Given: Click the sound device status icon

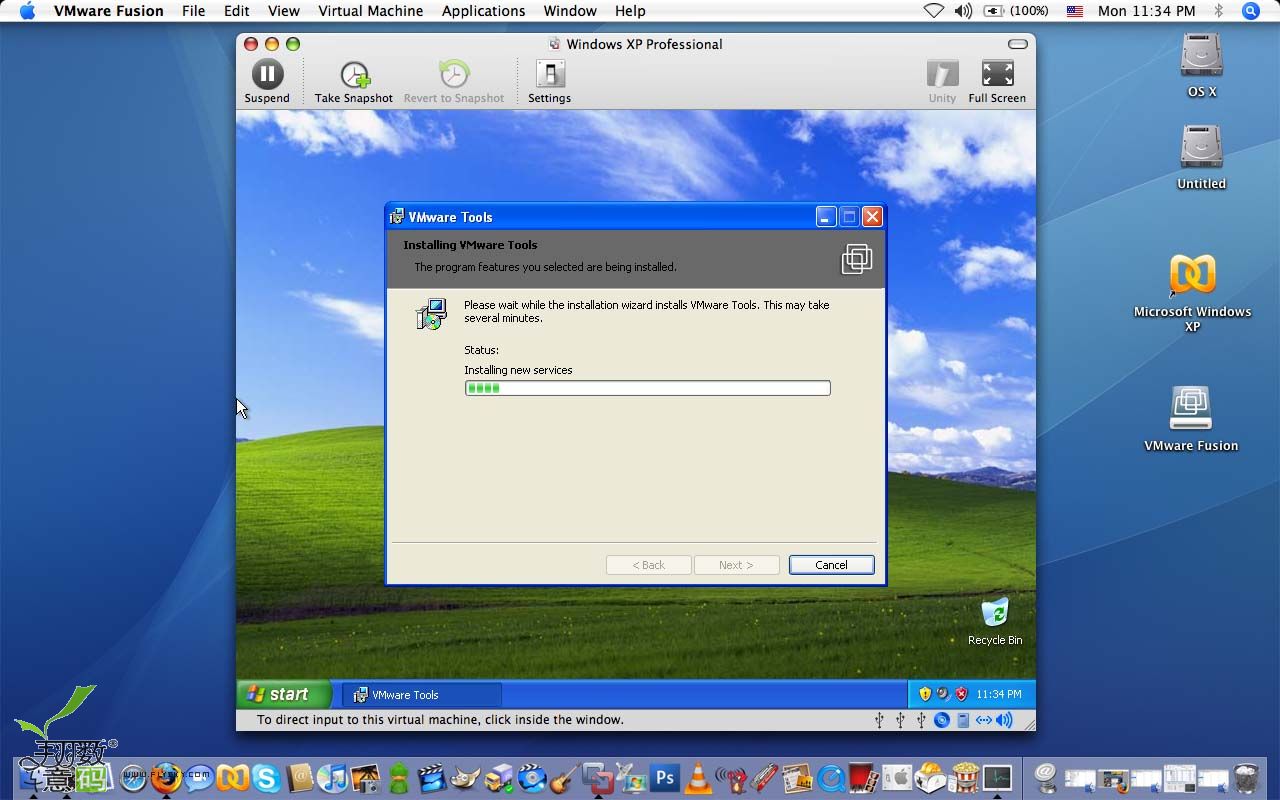Looking at the screenshot, I should [x=1004, y=720].
